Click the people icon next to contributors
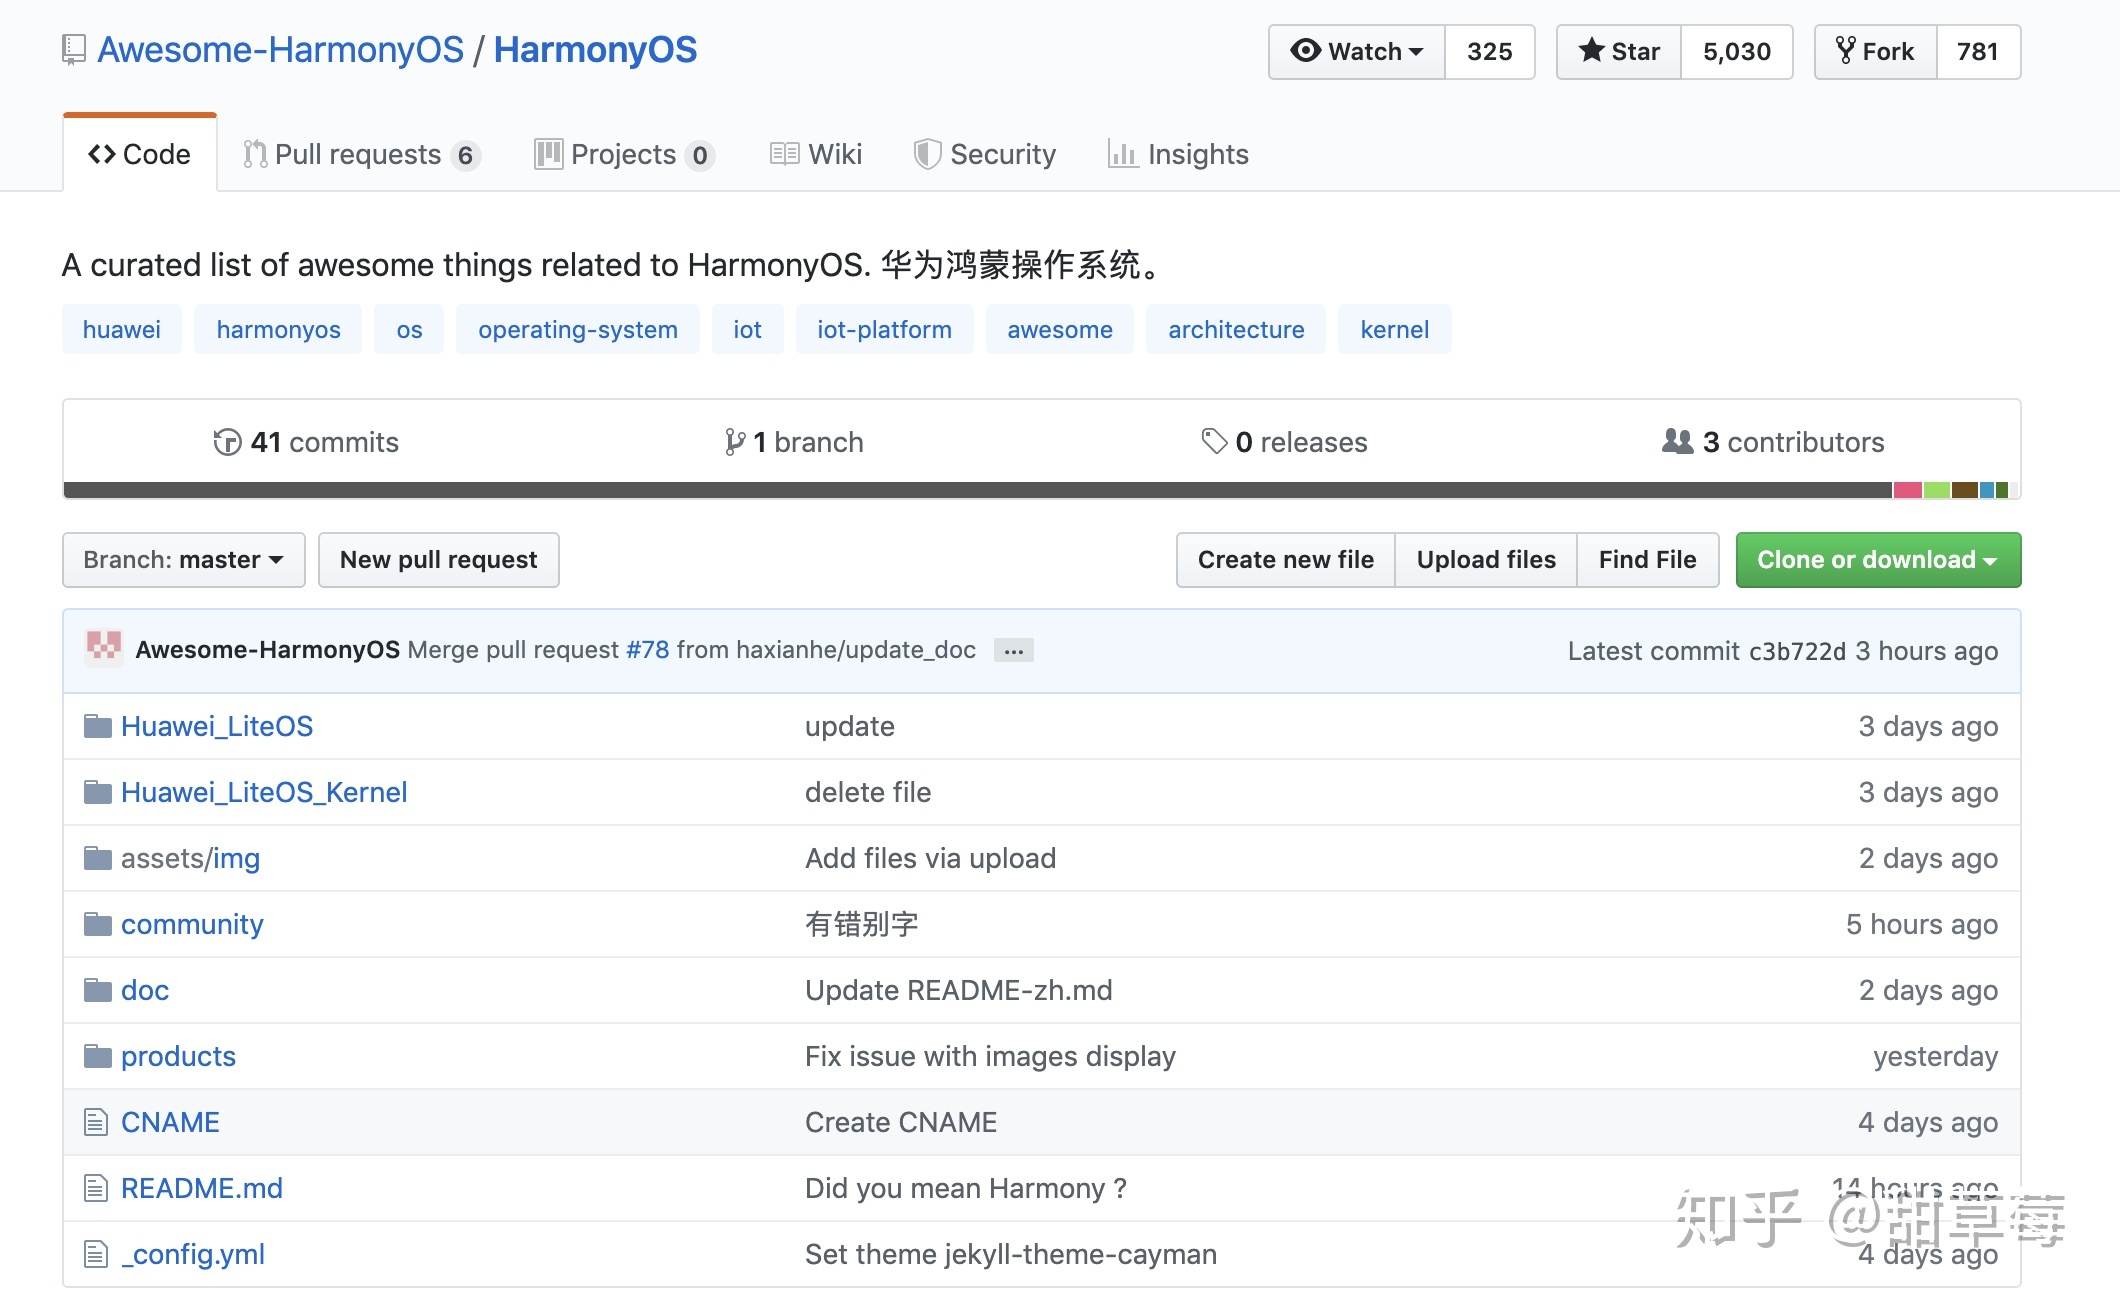2120x1304 pixels. pyautogui.click(x=1677, y=441)
